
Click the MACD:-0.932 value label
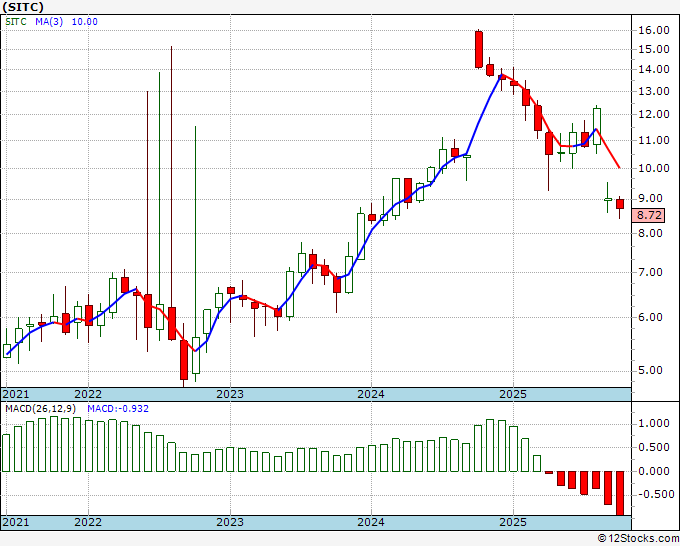click(x=118, y=409)
